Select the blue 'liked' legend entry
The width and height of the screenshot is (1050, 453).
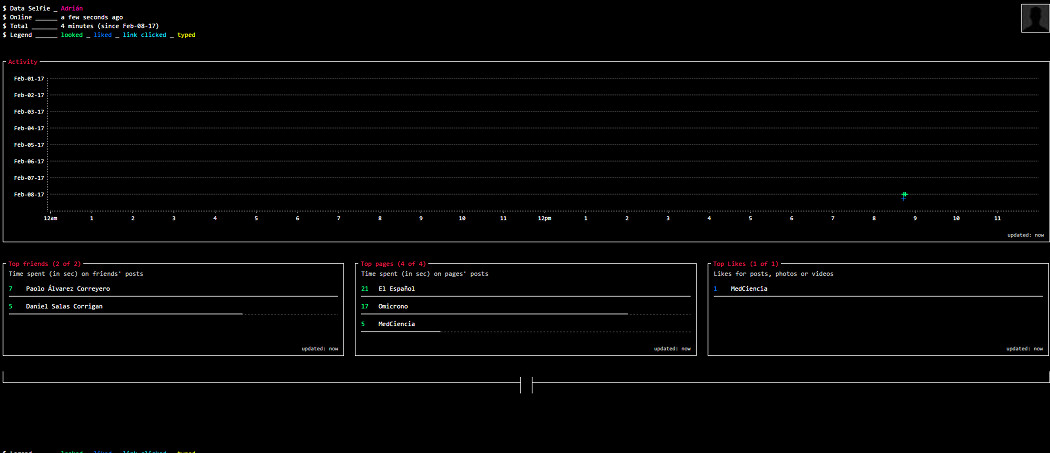(x=102, y=34)
